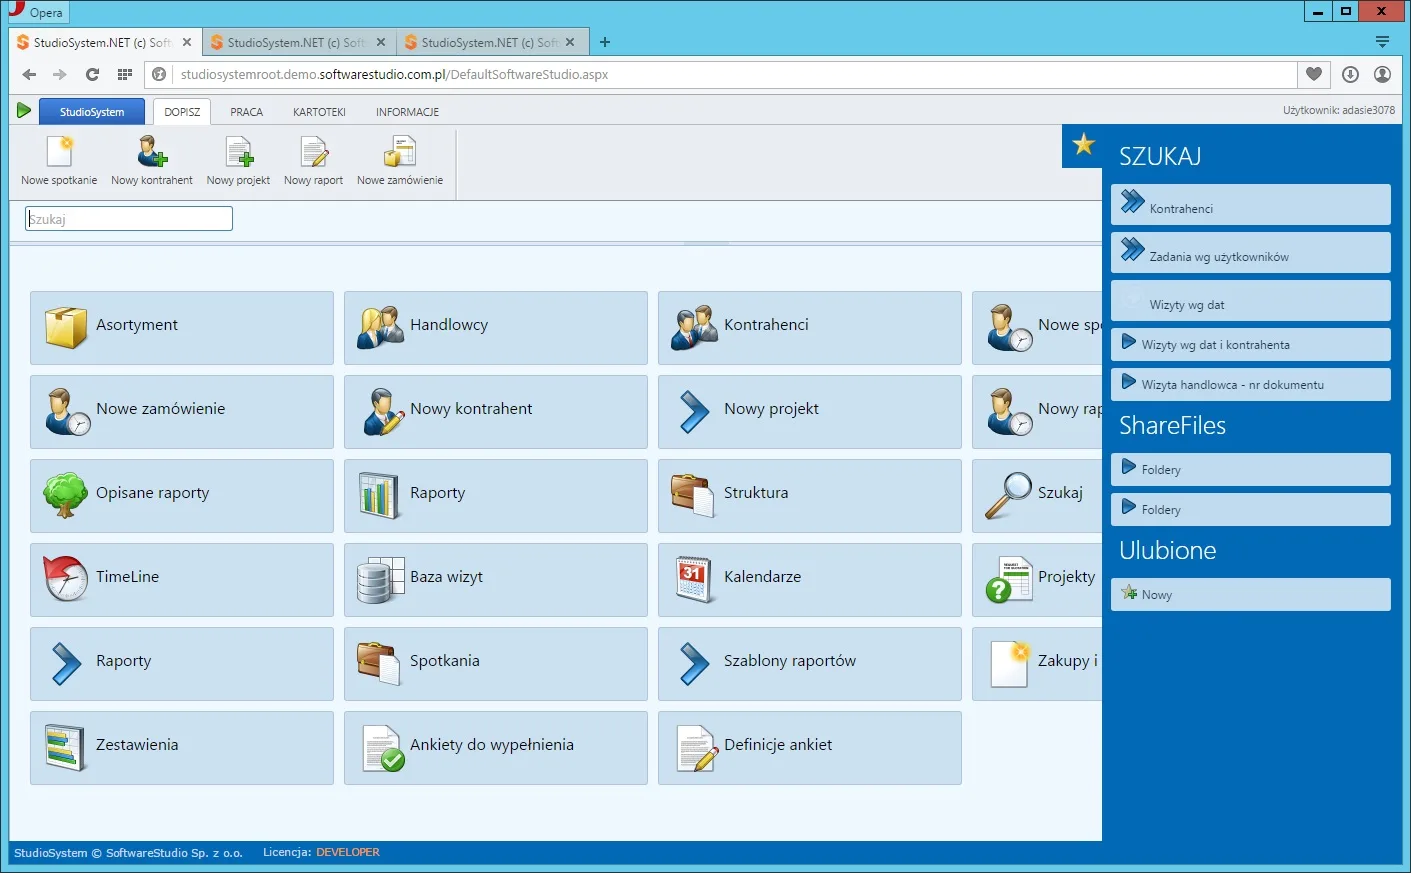Click the Szukaj search input field
The width and height of the screenshot is (1411, 873).
point(129,219)
